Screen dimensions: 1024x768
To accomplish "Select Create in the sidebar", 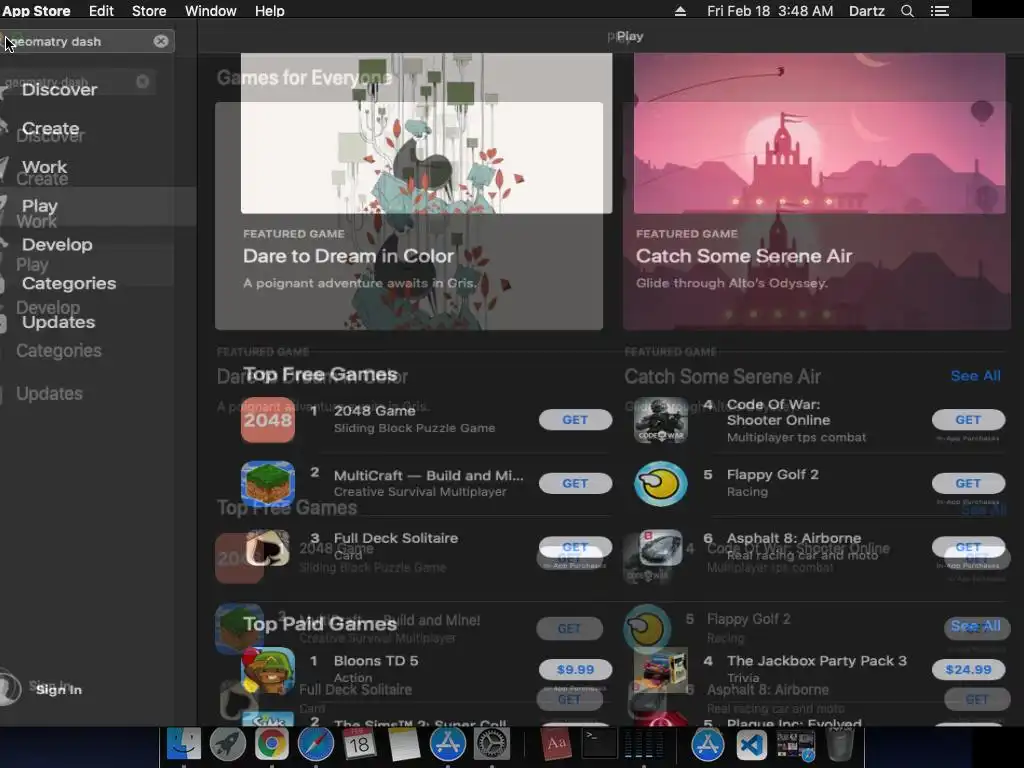I will tap(50, 128).
